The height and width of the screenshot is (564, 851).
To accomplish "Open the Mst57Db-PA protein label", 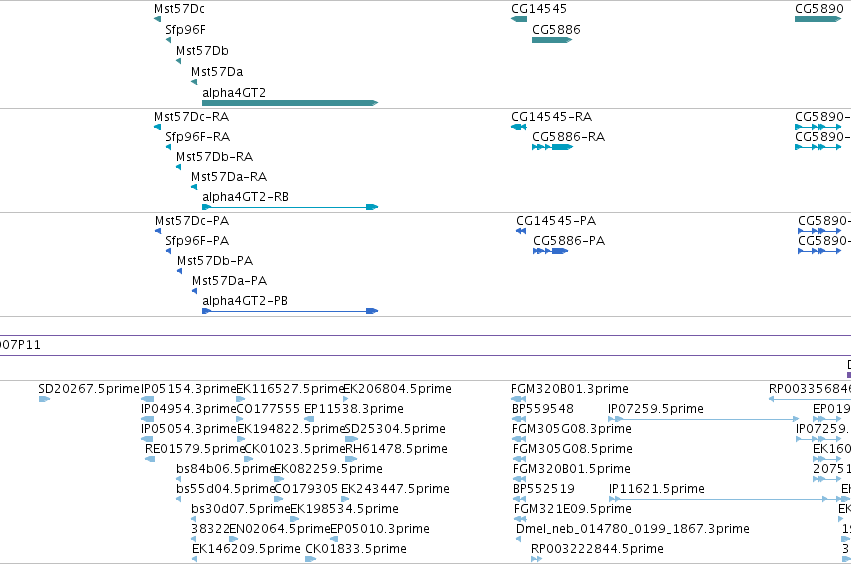I will [x=214, y=261].
